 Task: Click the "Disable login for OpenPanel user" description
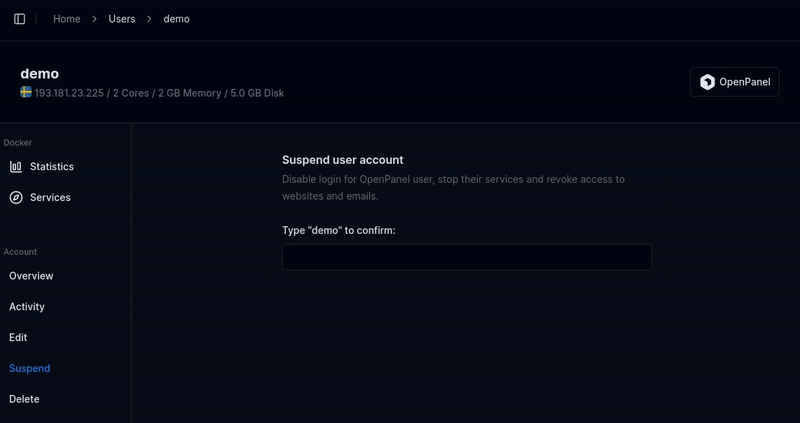coord(454,187)
